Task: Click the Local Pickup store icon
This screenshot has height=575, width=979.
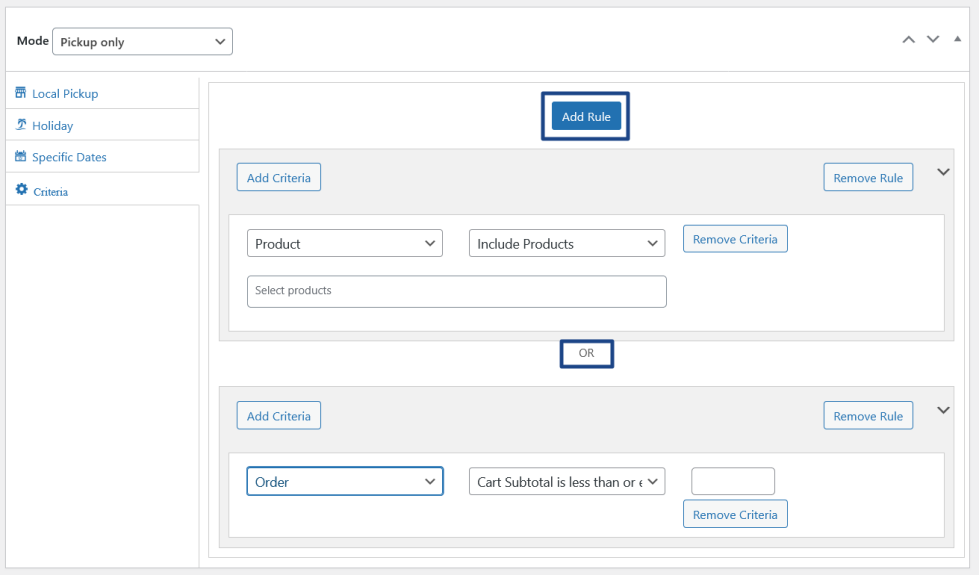Action: [x=21, y=93]
